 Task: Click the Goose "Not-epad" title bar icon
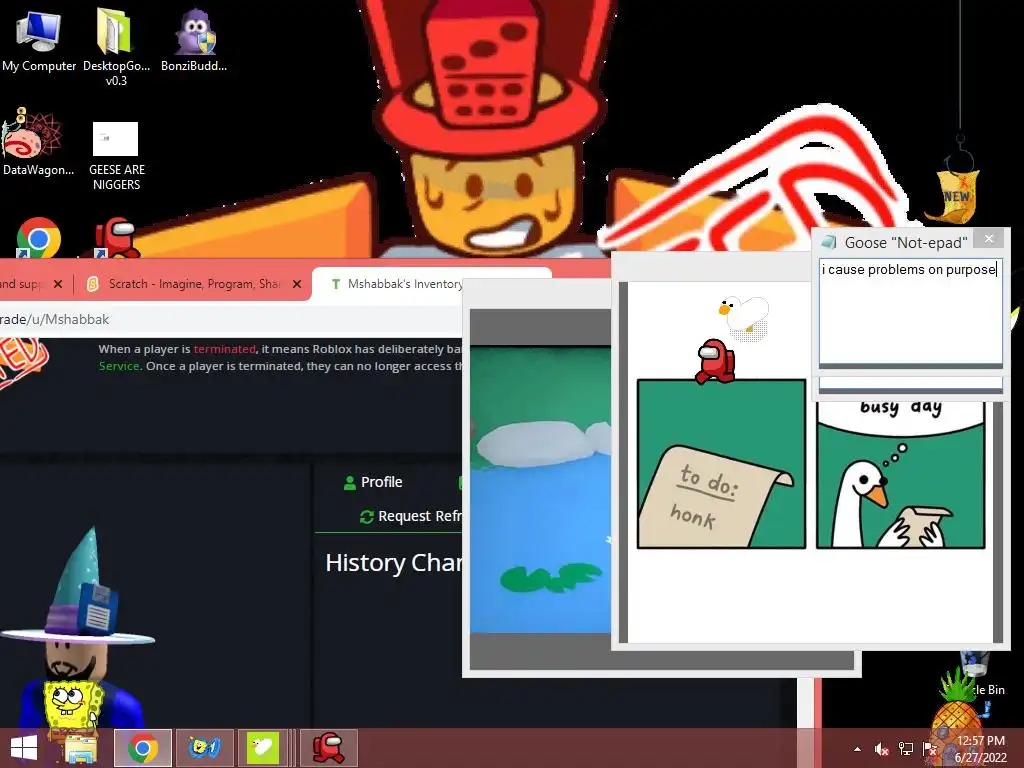pyautogui.click(x=829, y=242)
